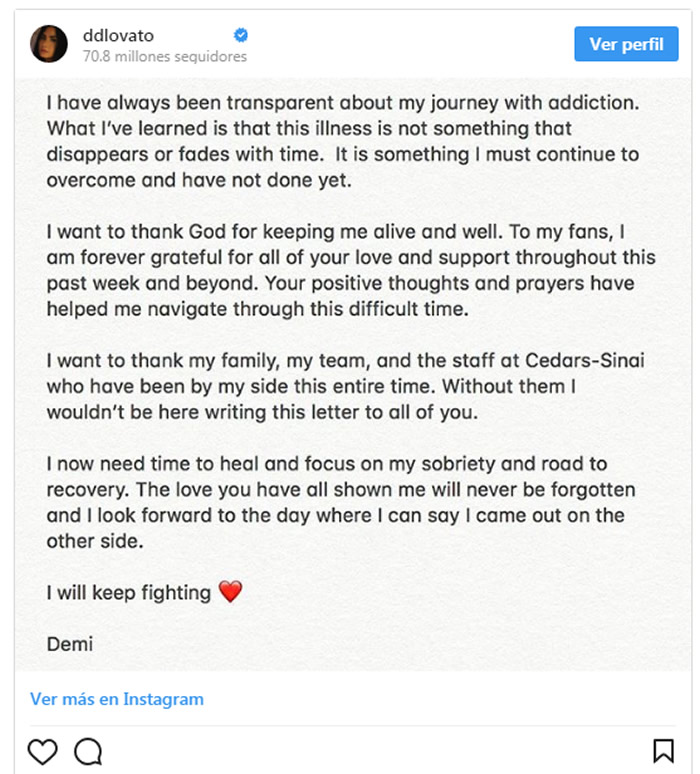Click the 'I now need time to heal' line
700x774 pixels.
pos(327,464)
